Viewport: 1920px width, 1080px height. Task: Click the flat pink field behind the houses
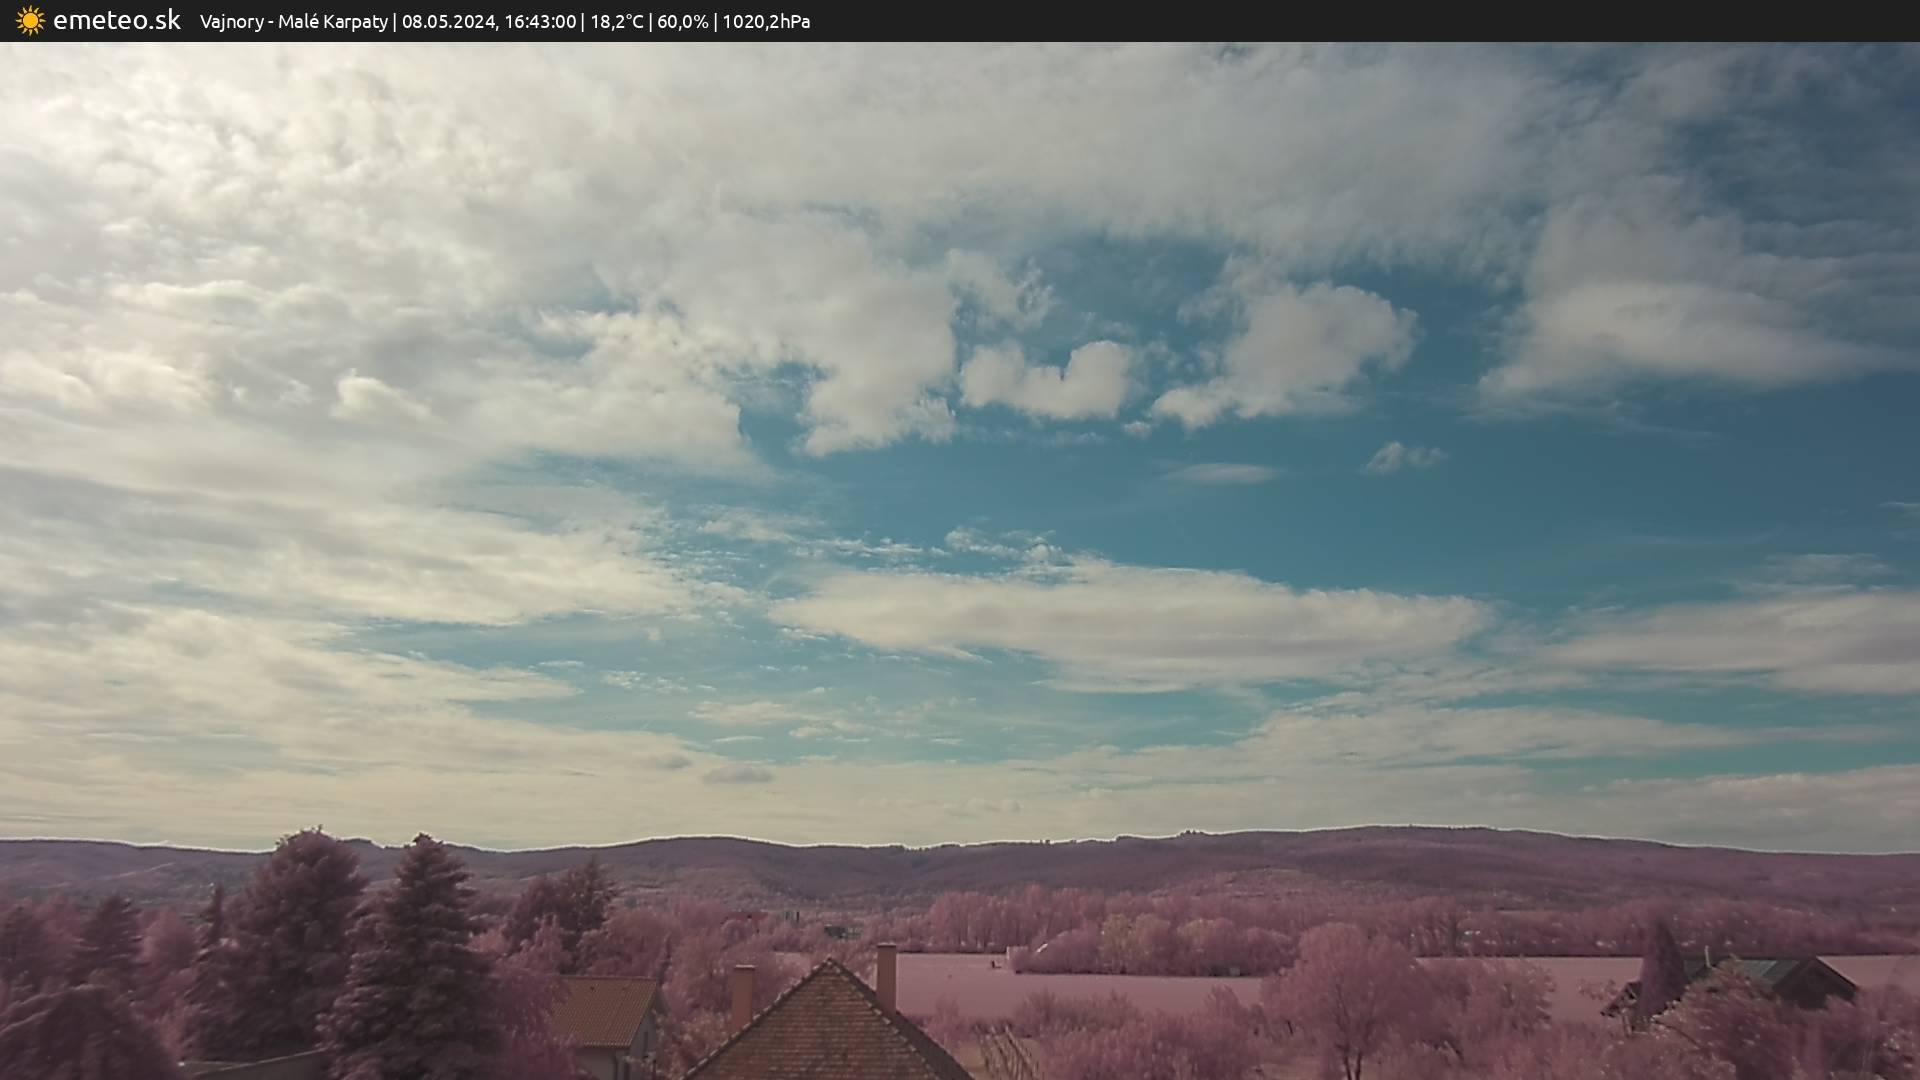(1100, 985)
